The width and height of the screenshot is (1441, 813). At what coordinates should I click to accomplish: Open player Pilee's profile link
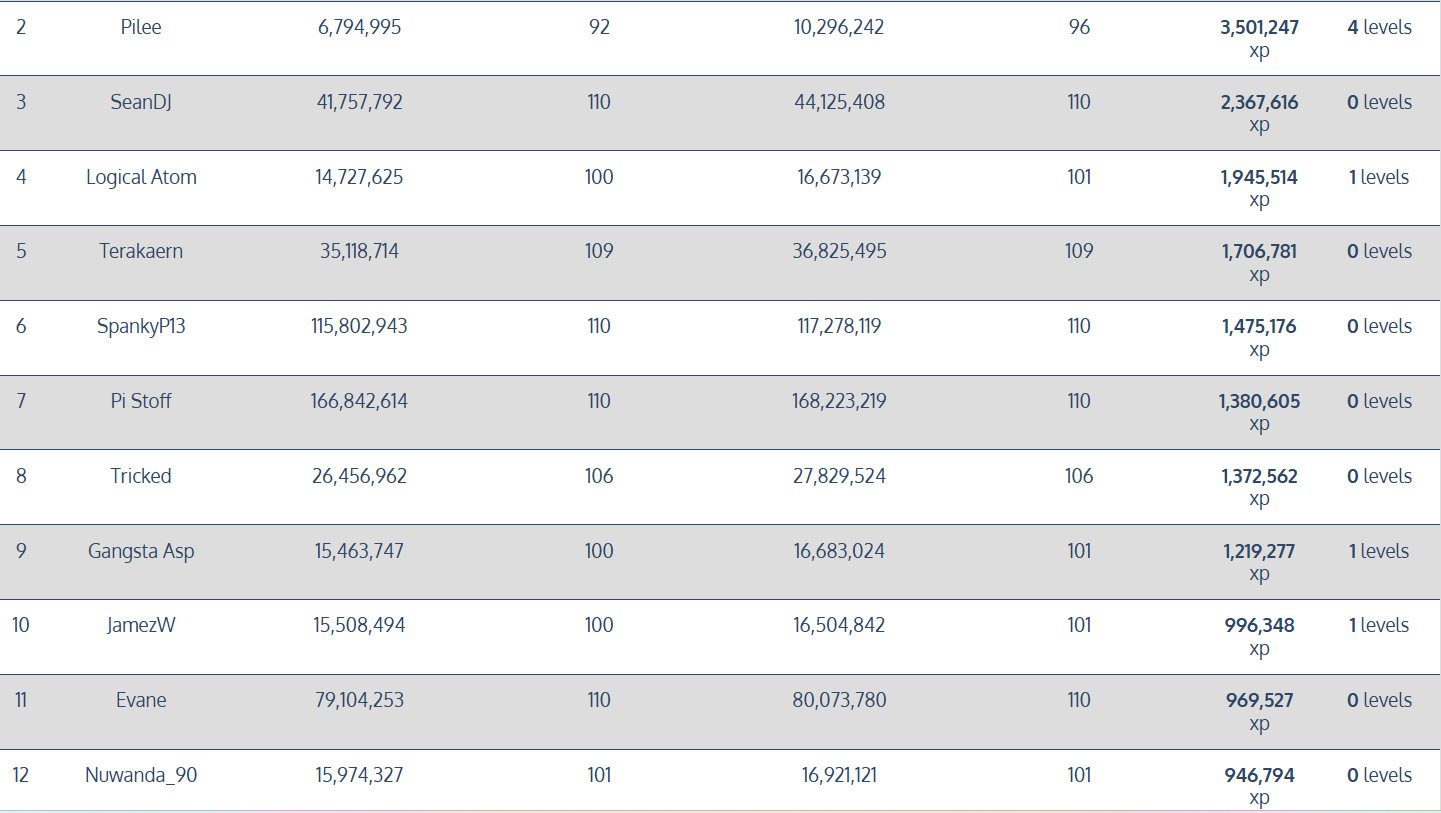[x=141, y=27]
